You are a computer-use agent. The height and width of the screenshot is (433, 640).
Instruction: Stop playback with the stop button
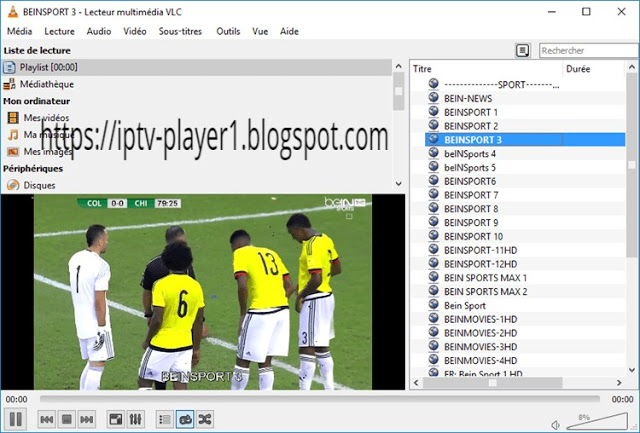pos(67,419)
